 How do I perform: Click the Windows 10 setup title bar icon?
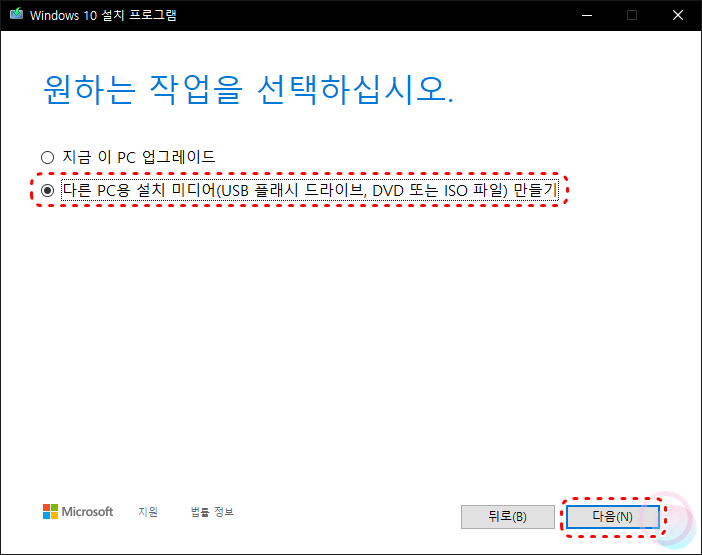(17, 14)
